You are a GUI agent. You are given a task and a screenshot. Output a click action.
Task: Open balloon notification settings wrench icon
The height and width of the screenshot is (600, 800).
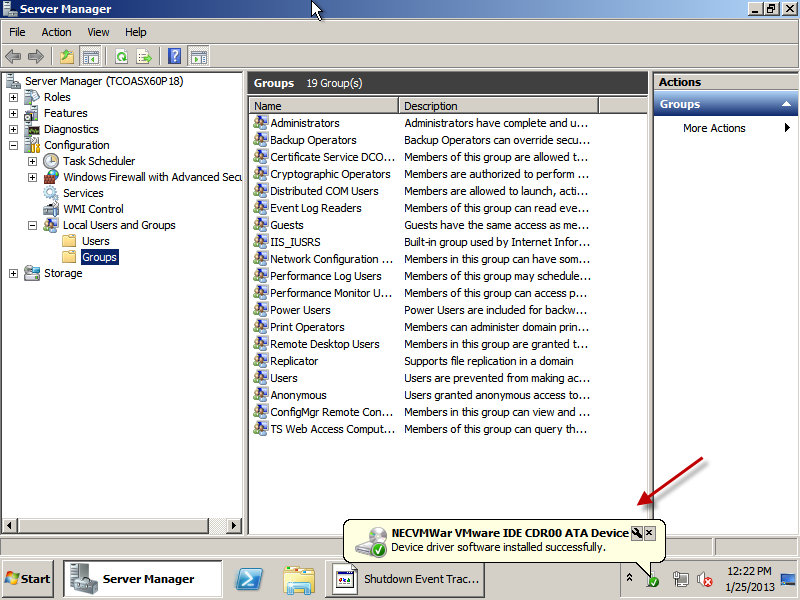(x=637, y=533)
